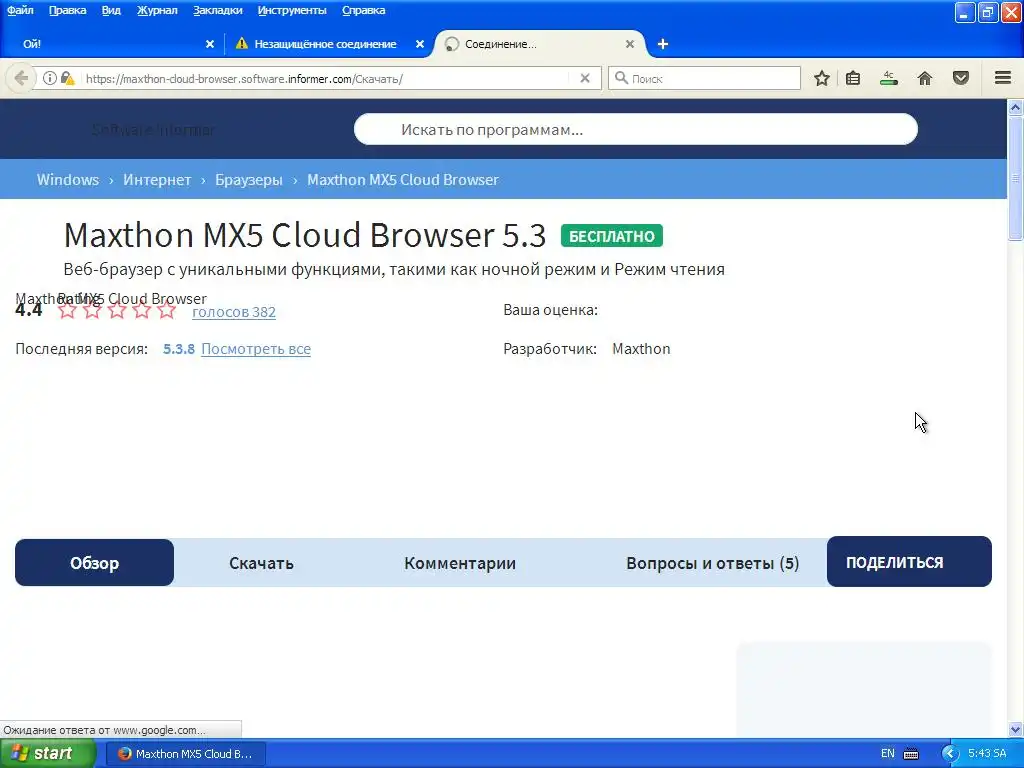The width and height of the screenshot is (1024, 768).
Task: Open the Журнал menu
Action: [x=157, y=10]
